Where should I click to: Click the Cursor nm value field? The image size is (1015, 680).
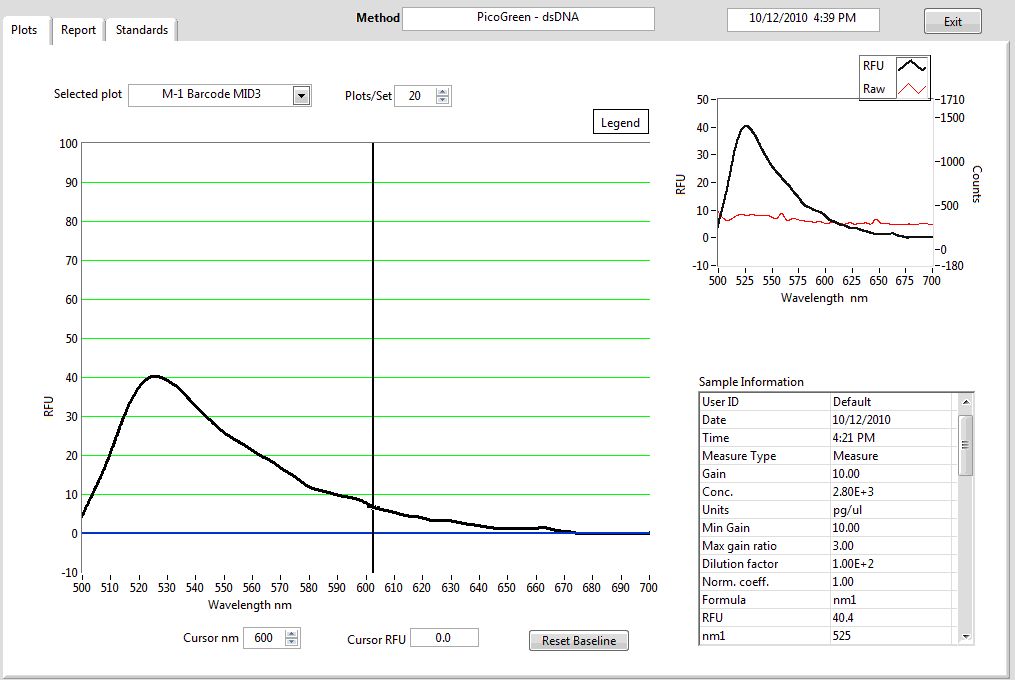(x=264, y=638)
